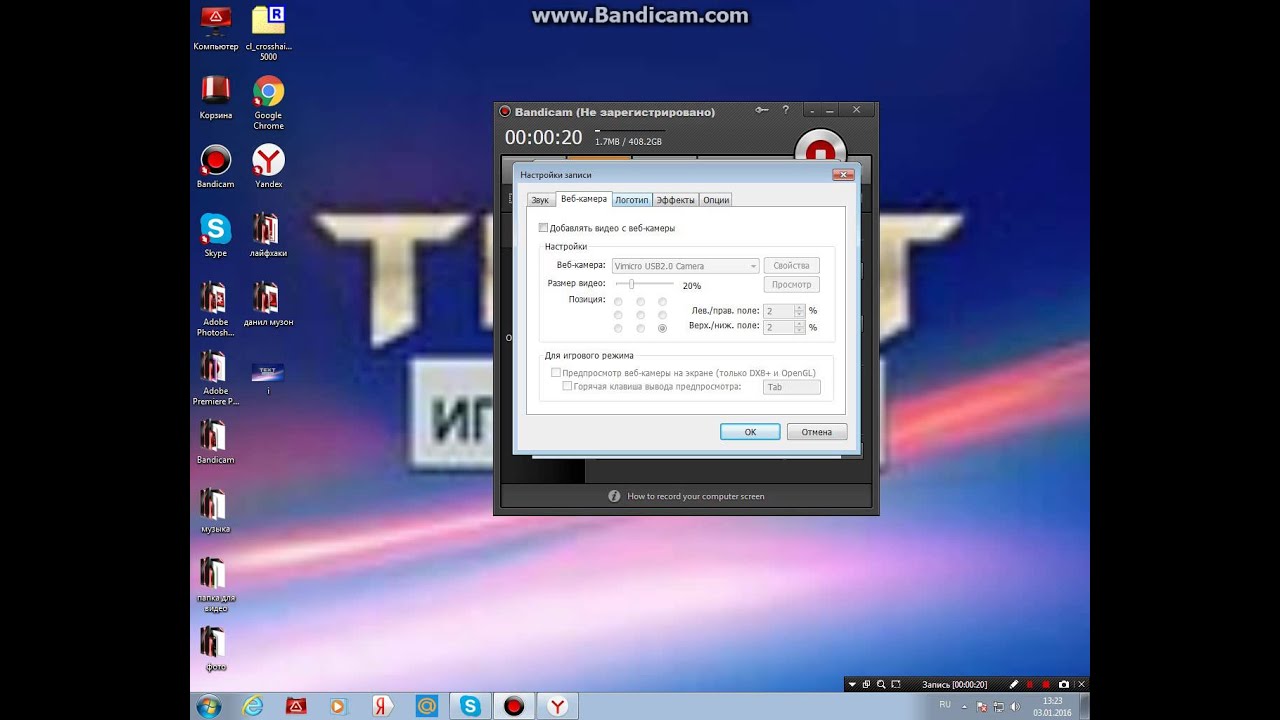
Task: Click the Просмотр button
Action: 791,285
